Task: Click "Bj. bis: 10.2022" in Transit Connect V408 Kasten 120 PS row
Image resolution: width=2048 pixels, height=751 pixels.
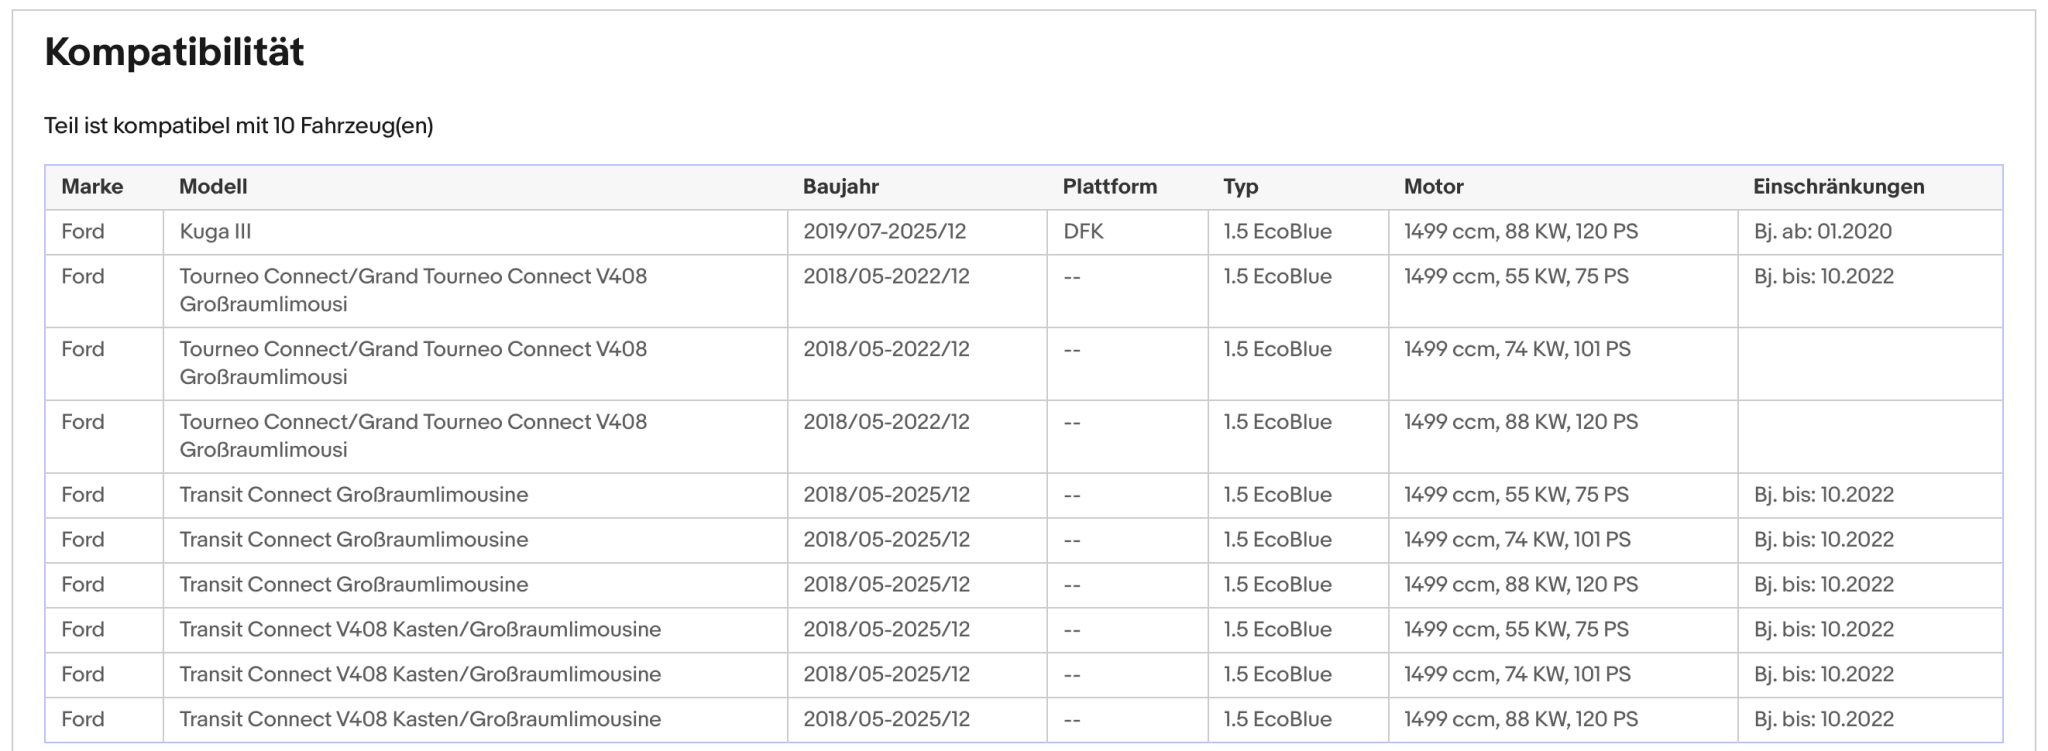Action: pos(1824,720)
